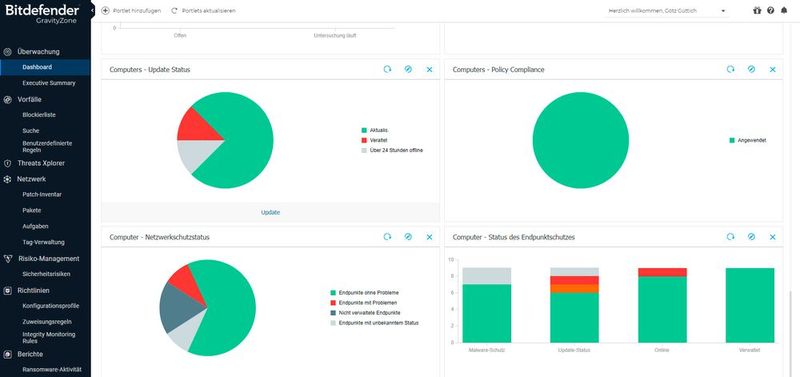Click the Veraltet bar in endpoint status chart
Viewport: 800px width, 377px height.
coord(750,305)
